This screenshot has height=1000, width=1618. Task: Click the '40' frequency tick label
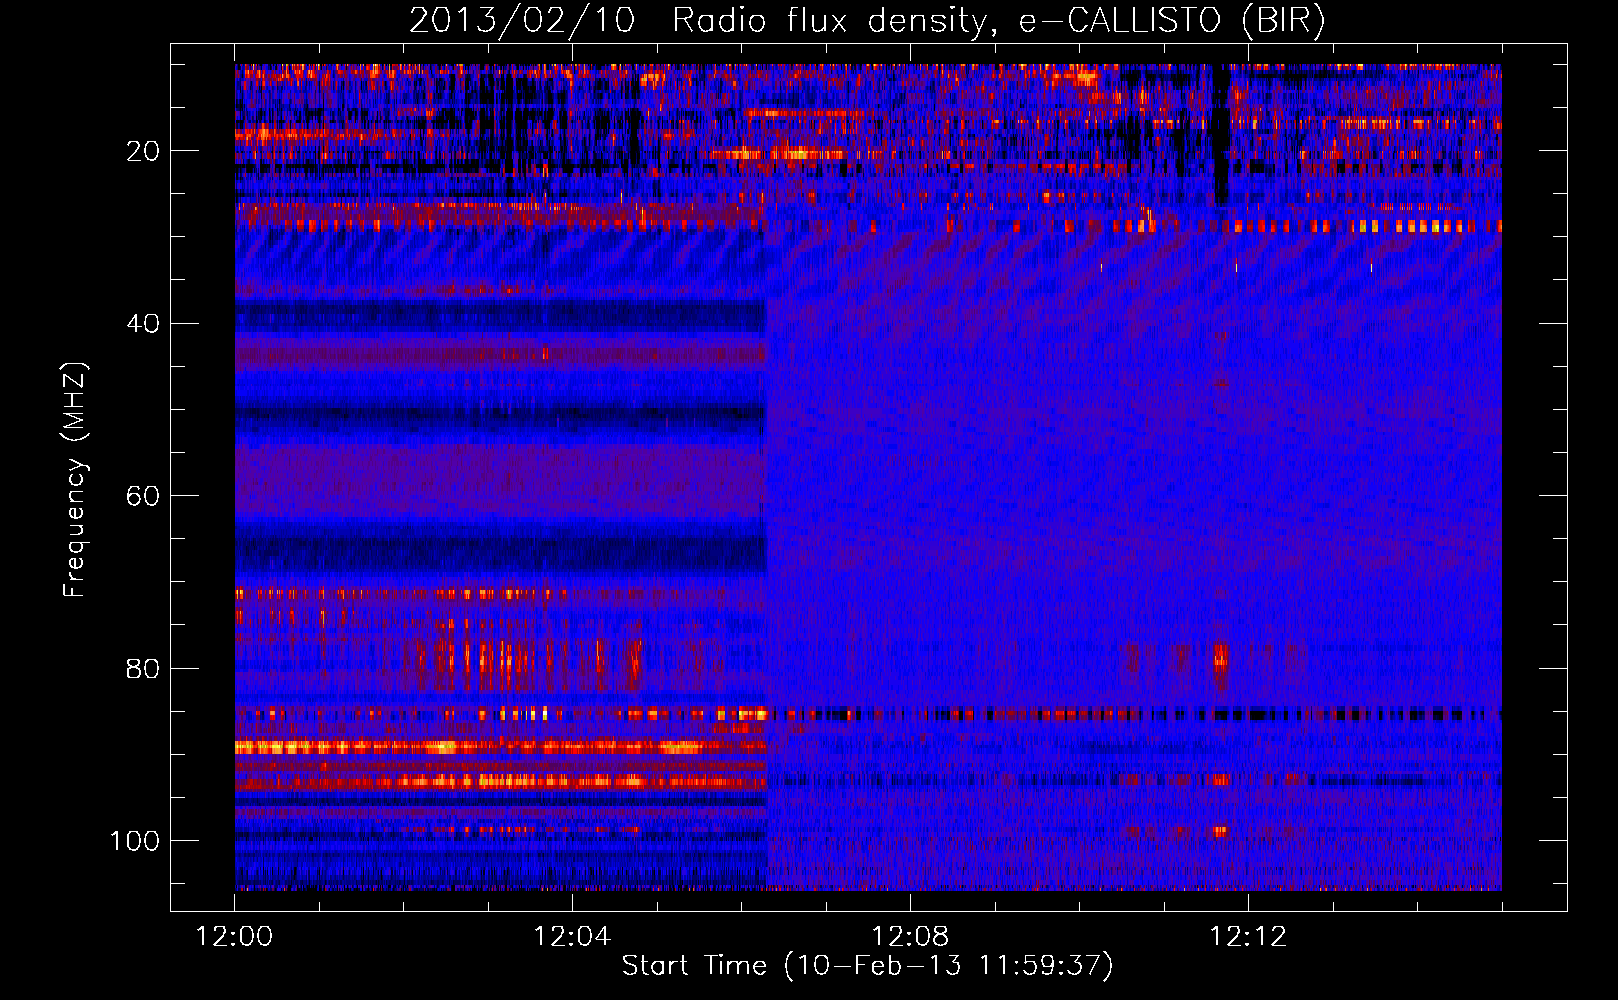pos(143,324)
